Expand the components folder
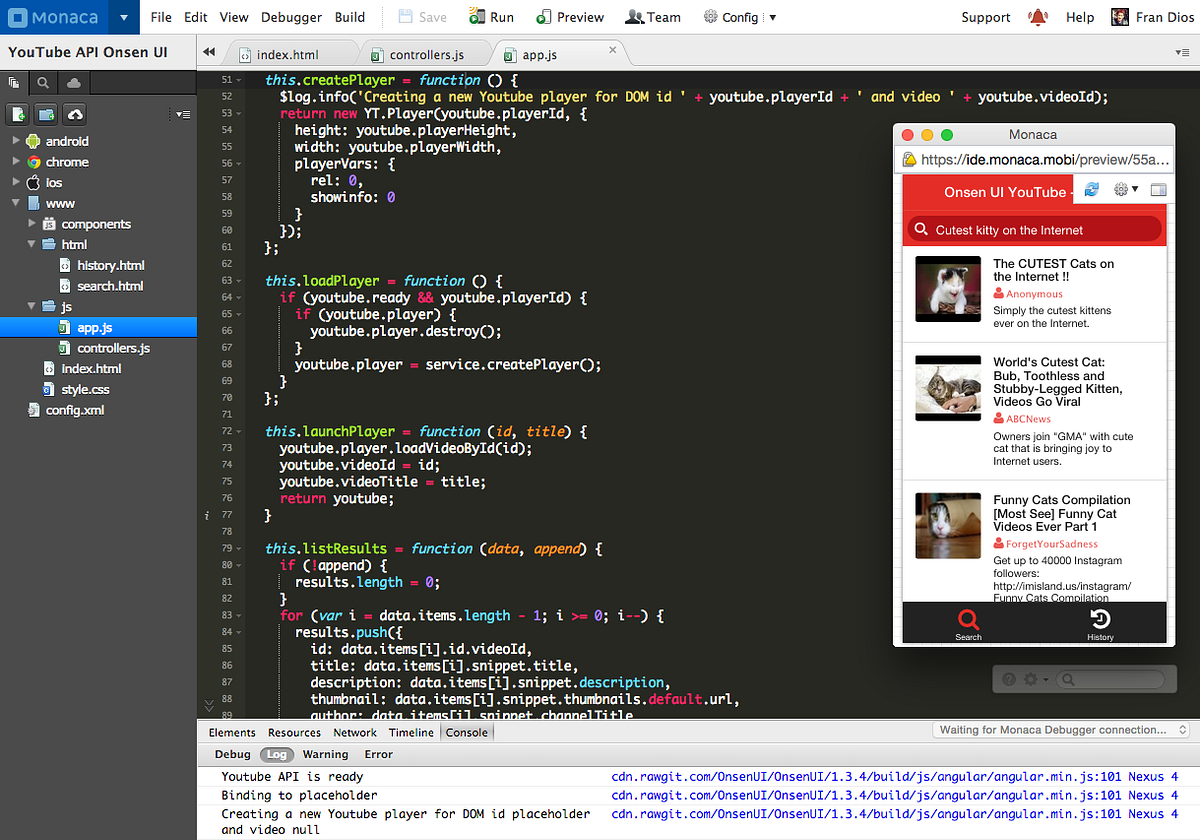 32,224
